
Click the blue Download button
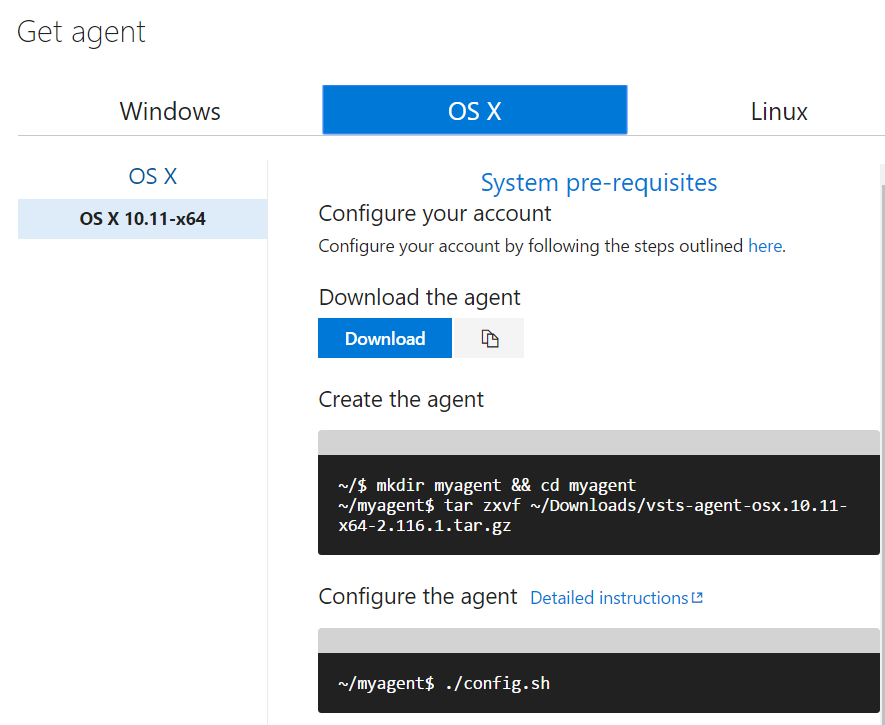(385, 338)
